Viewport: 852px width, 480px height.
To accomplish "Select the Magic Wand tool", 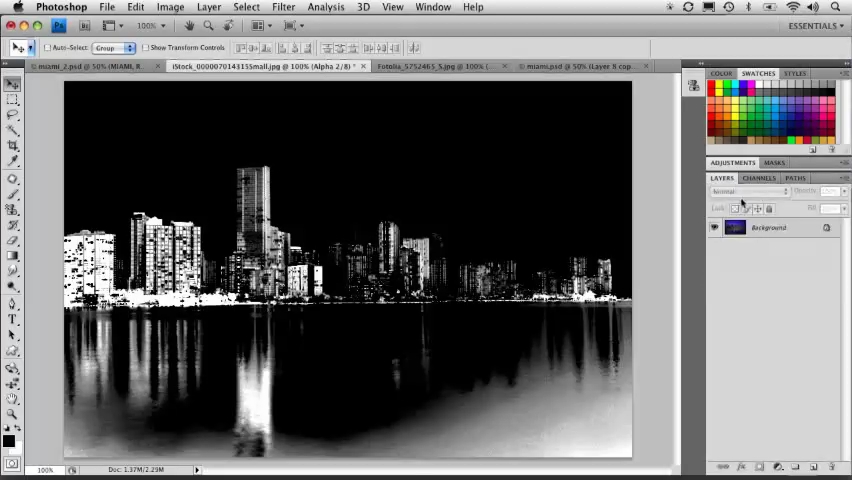I will pyautogui.click(x=12, y=130).
